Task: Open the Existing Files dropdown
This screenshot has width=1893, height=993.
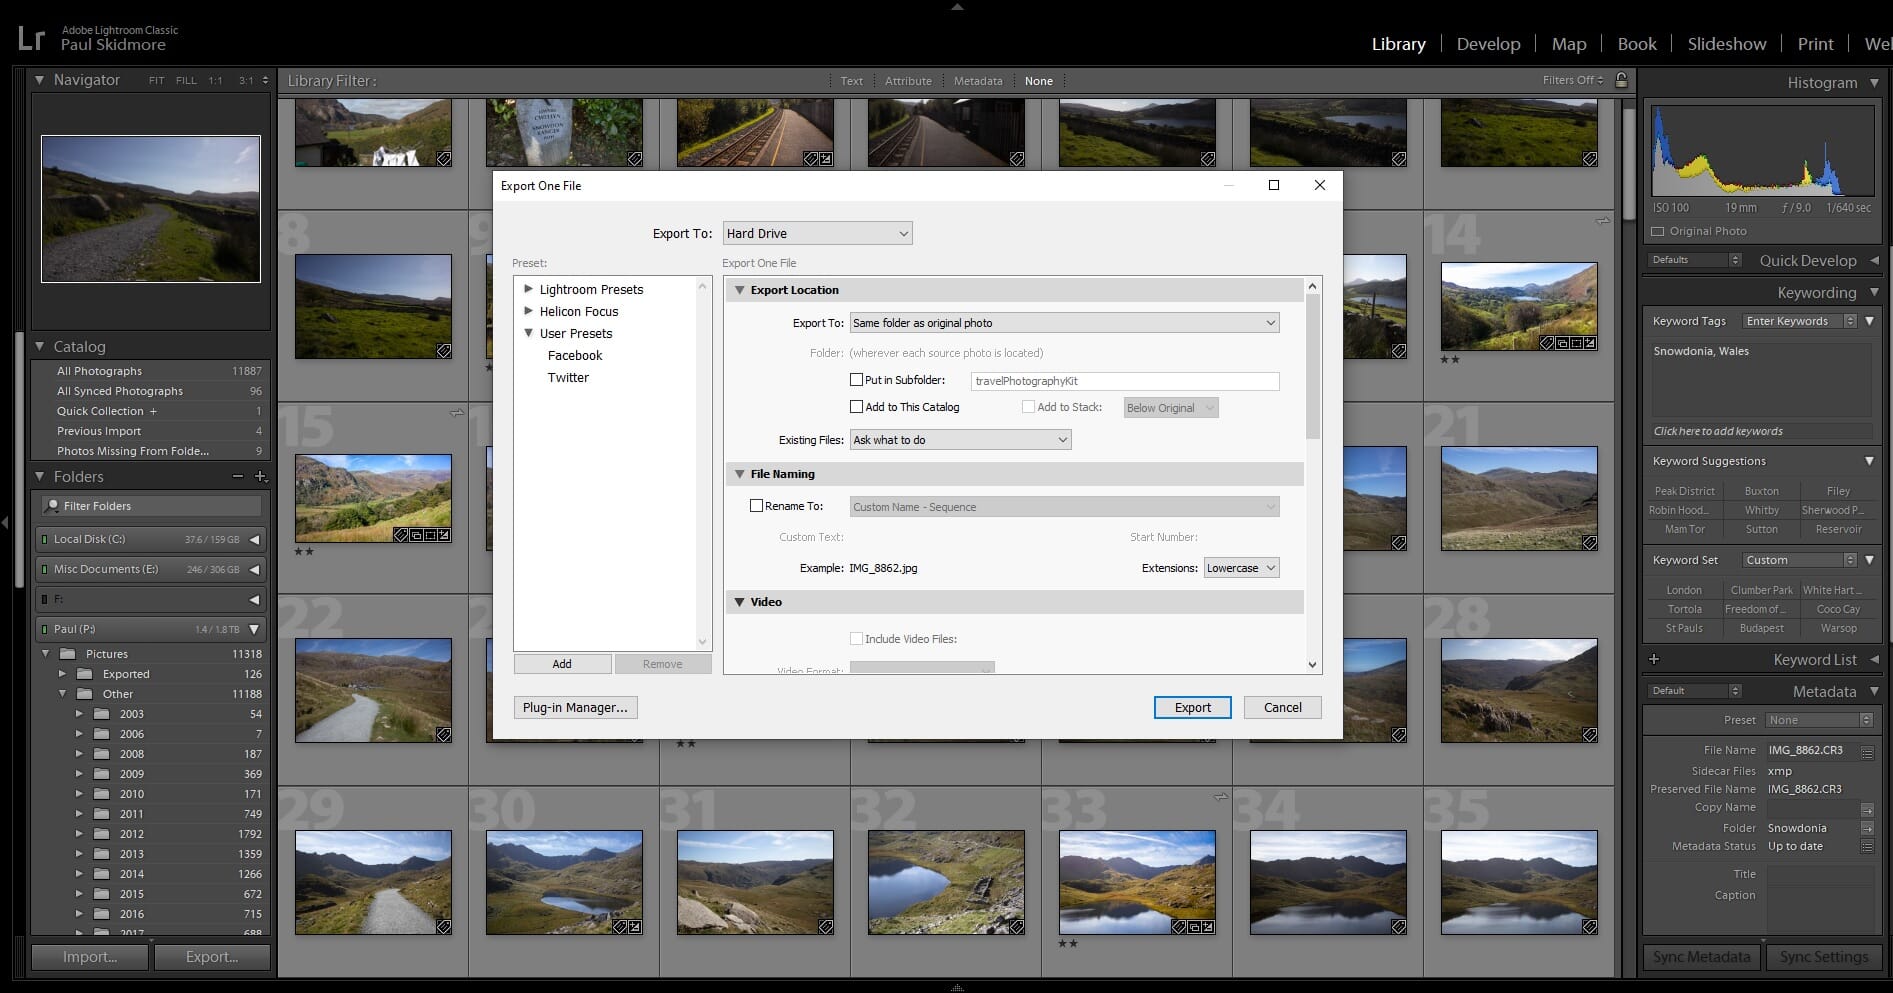Action: 960,440
